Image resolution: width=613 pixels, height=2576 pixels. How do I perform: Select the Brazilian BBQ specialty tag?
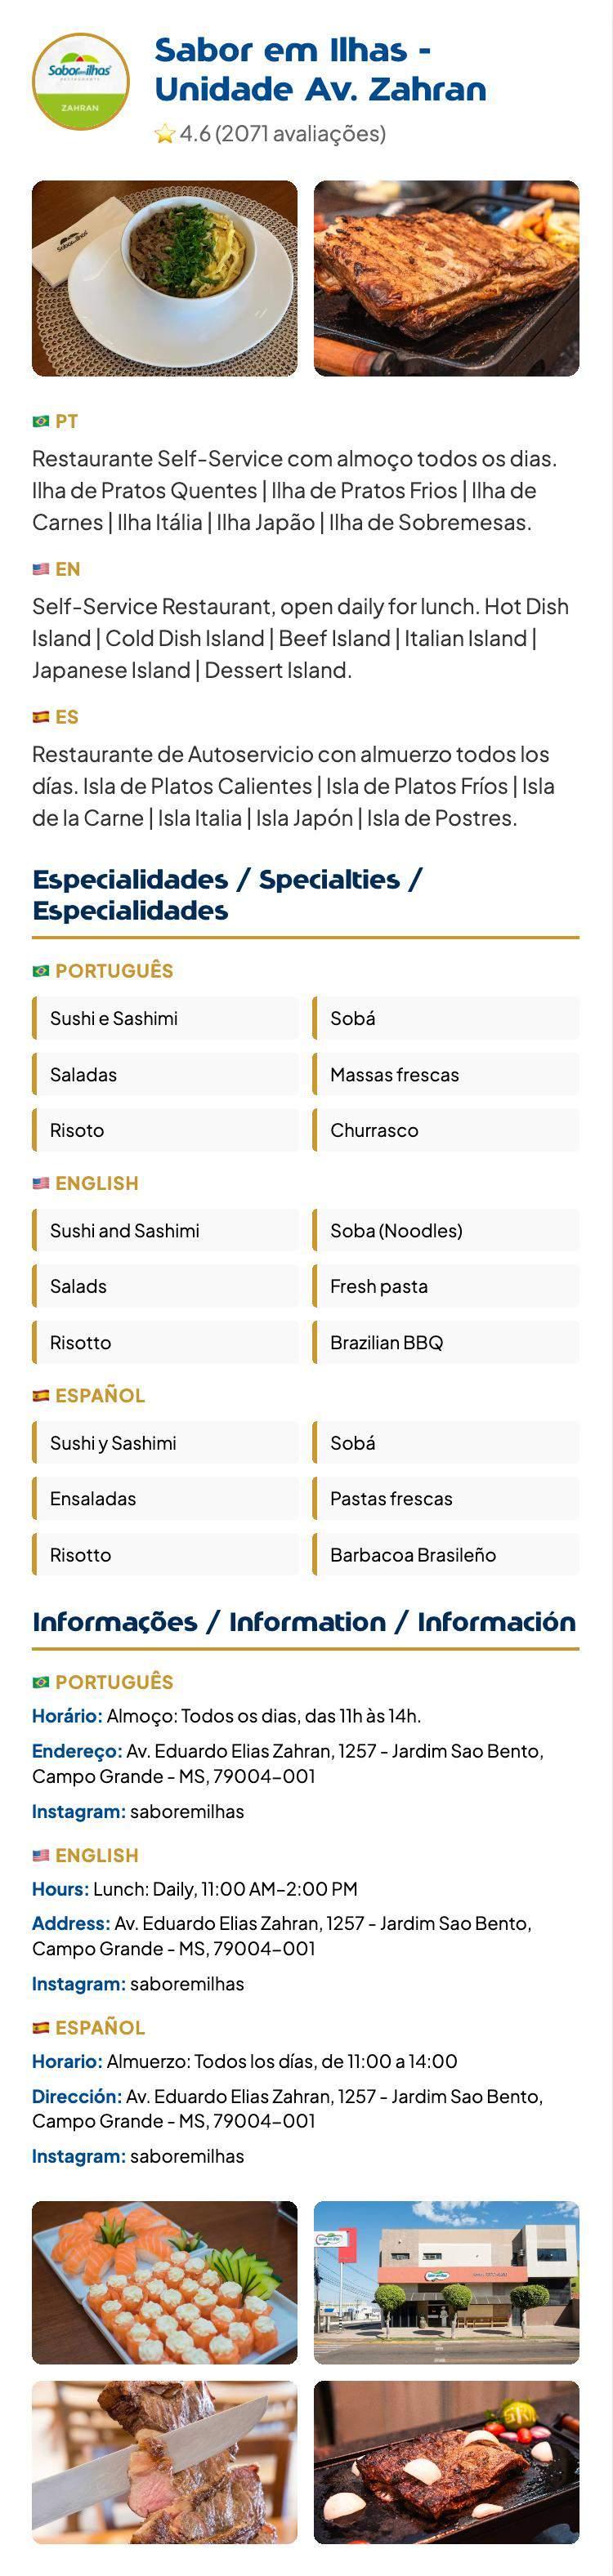click(x=446, y=1343)
